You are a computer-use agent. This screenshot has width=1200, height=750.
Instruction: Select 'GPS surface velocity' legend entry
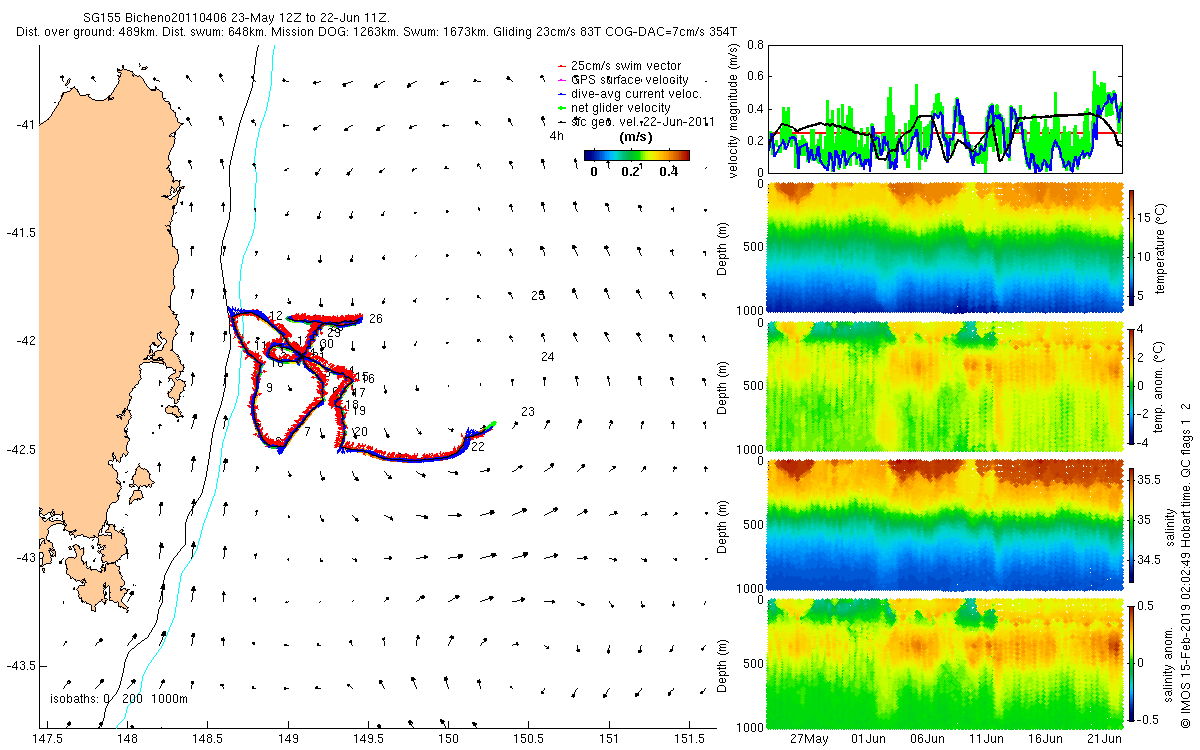622,79
